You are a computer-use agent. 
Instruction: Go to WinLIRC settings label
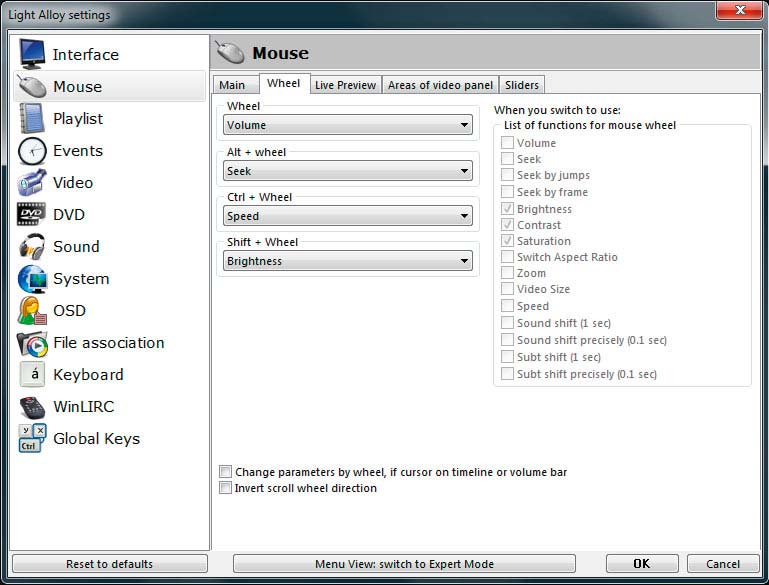(84, 407)
